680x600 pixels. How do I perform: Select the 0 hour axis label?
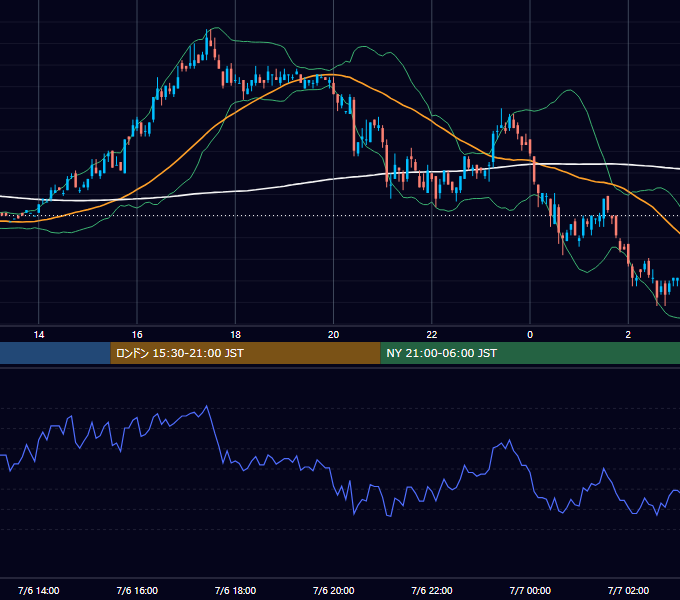click(x=530, y=335)
